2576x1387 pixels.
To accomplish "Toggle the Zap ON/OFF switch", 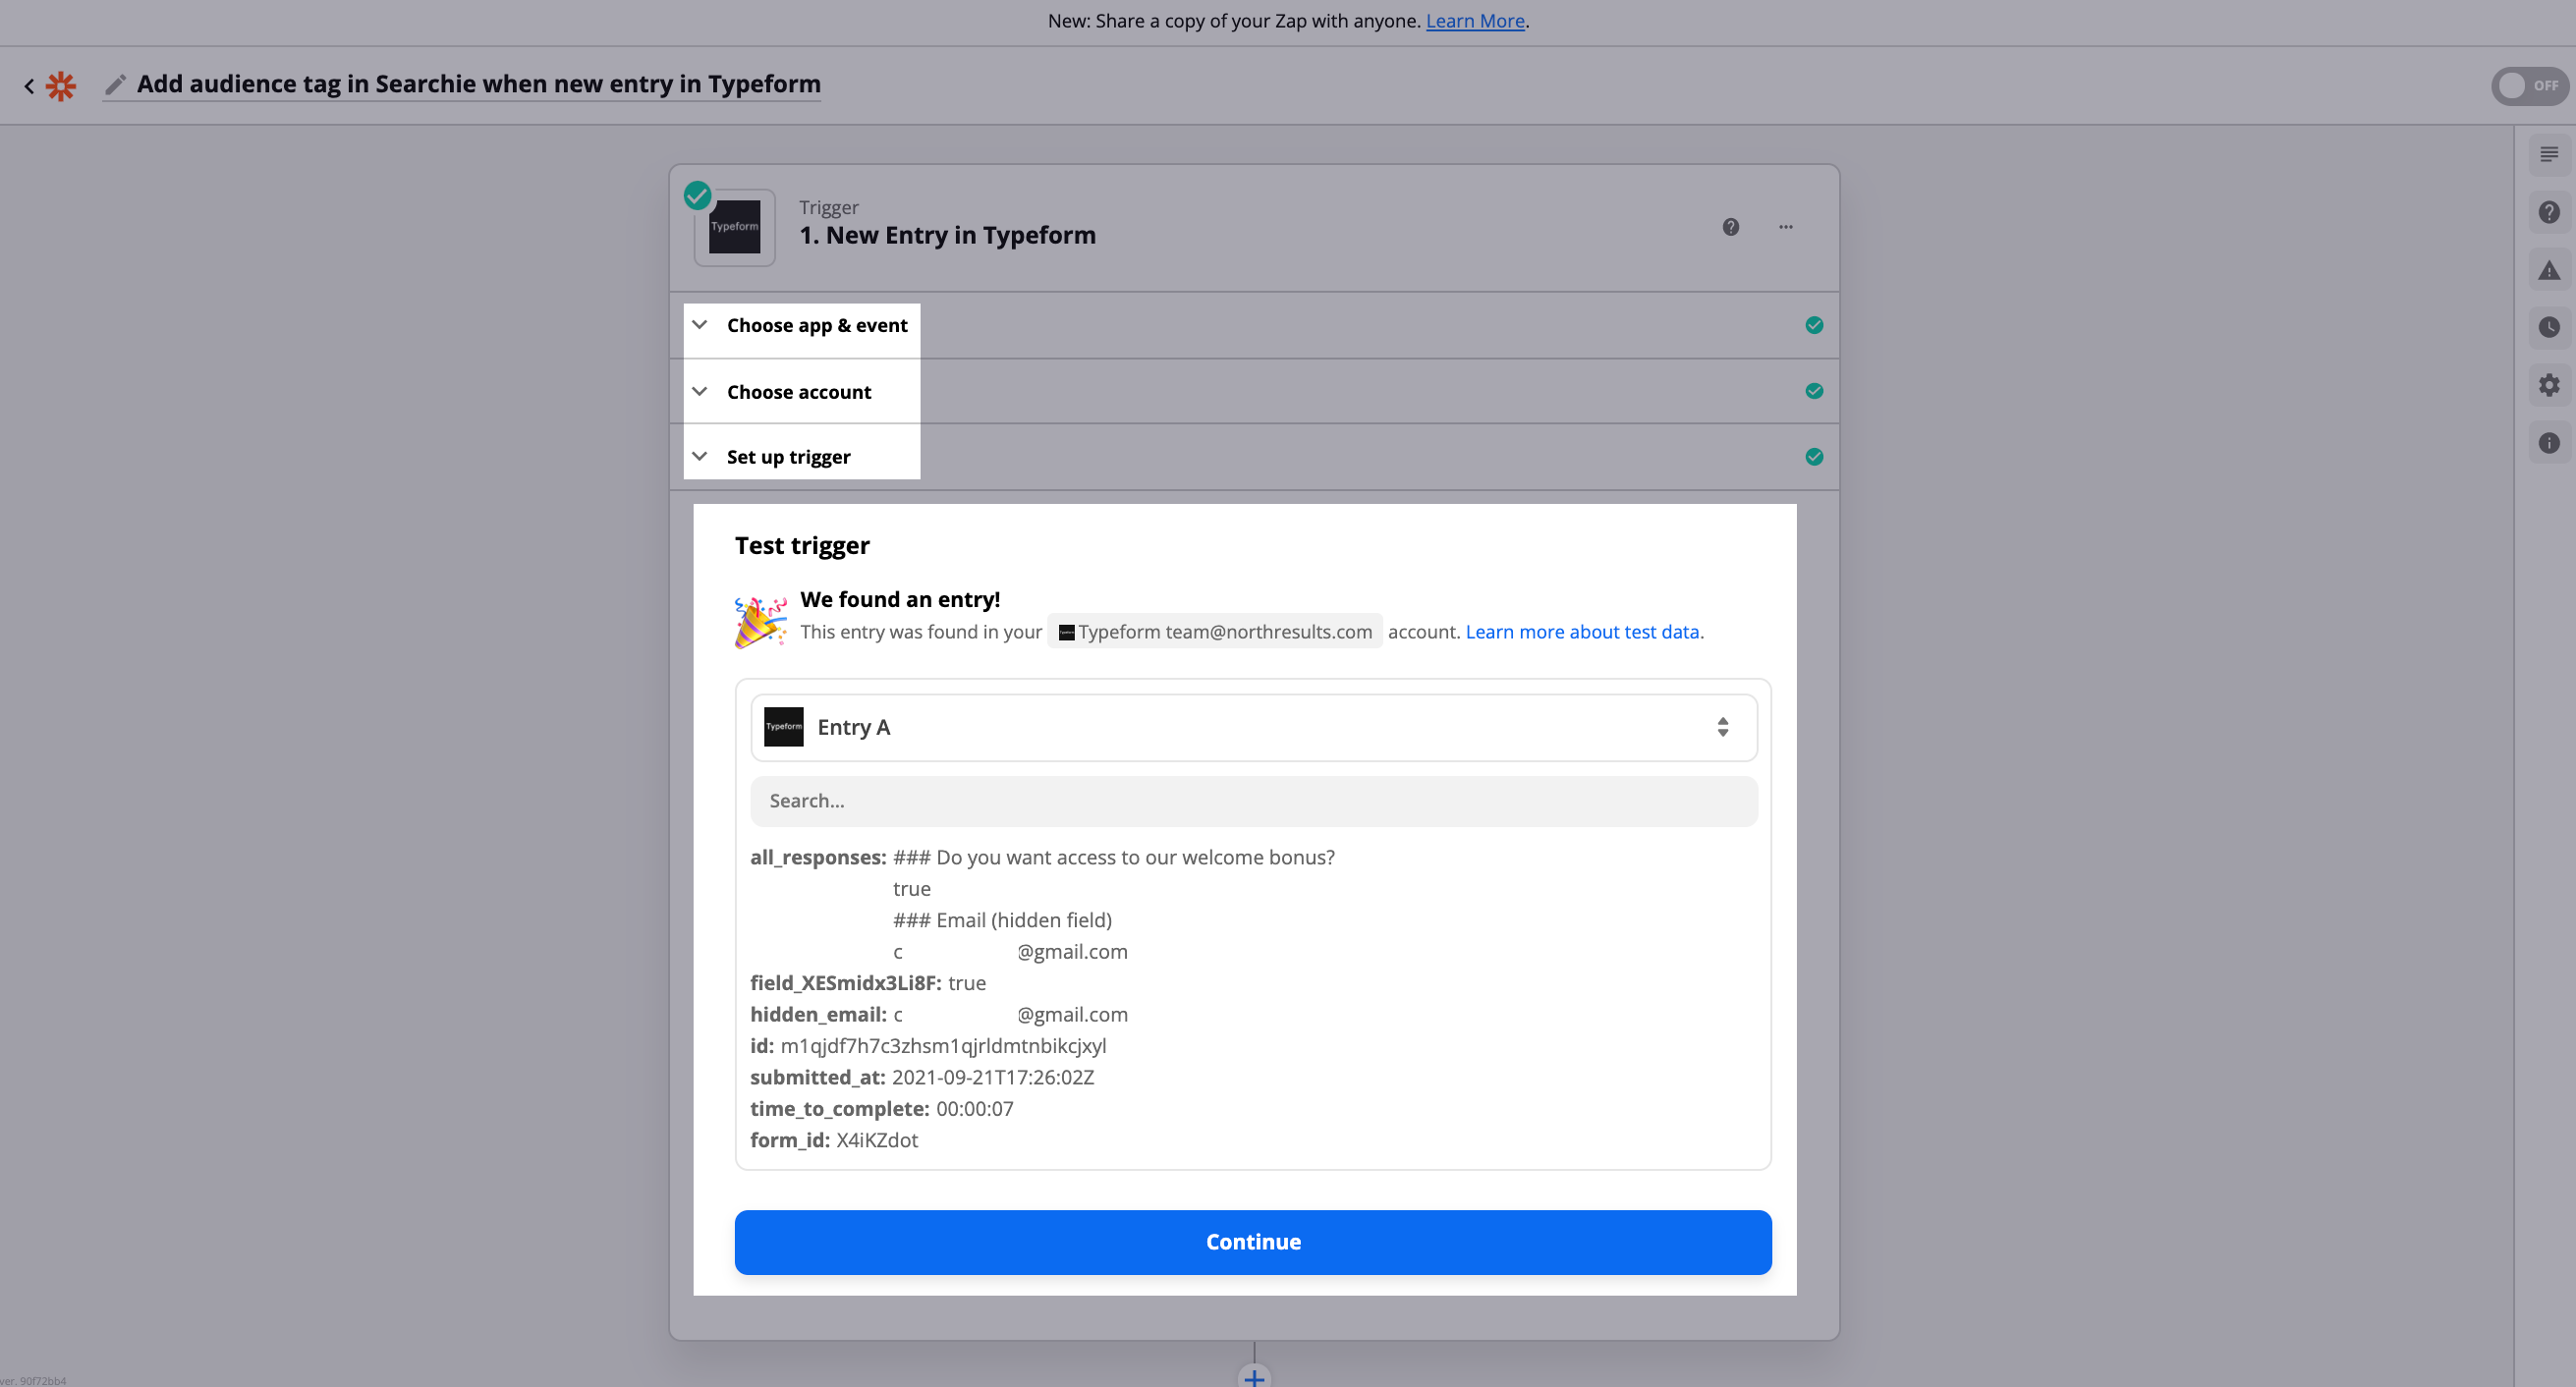I will pyautogui.click(x=2529, y=86).
